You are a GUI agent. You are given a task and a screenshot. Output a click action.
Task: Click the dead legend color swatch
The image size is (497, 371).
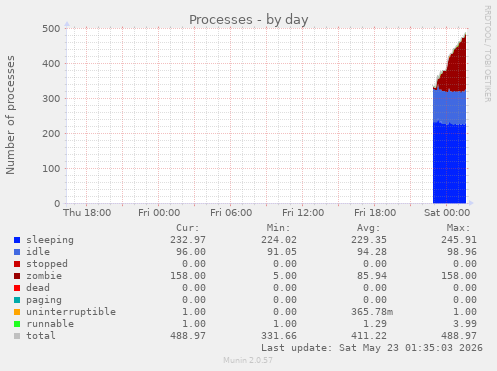(17, 288)
